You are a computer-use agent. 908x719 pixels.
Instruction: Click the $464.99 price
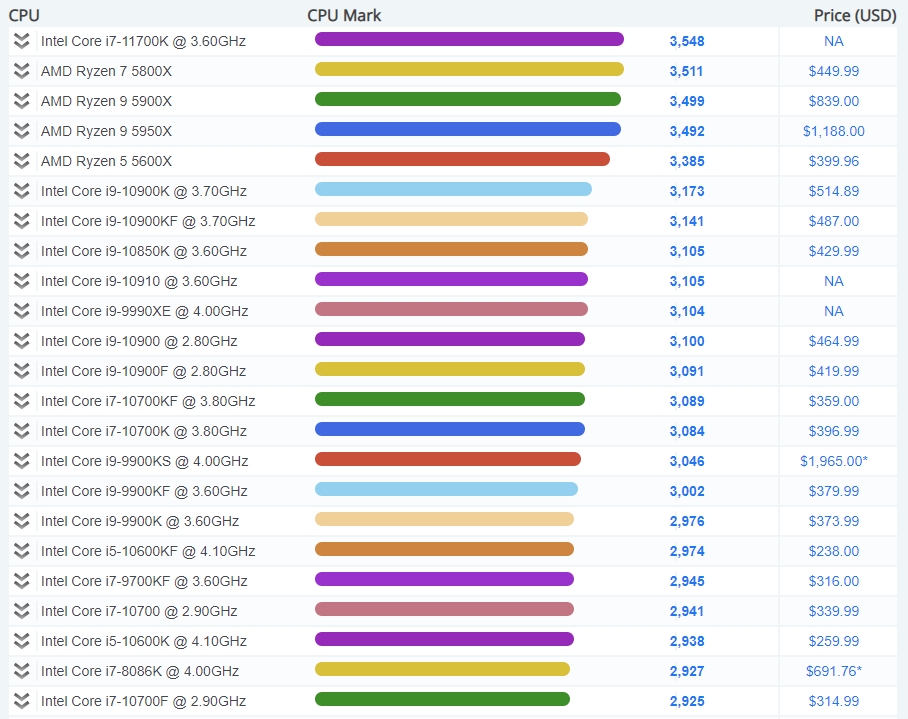coord(834,341)
